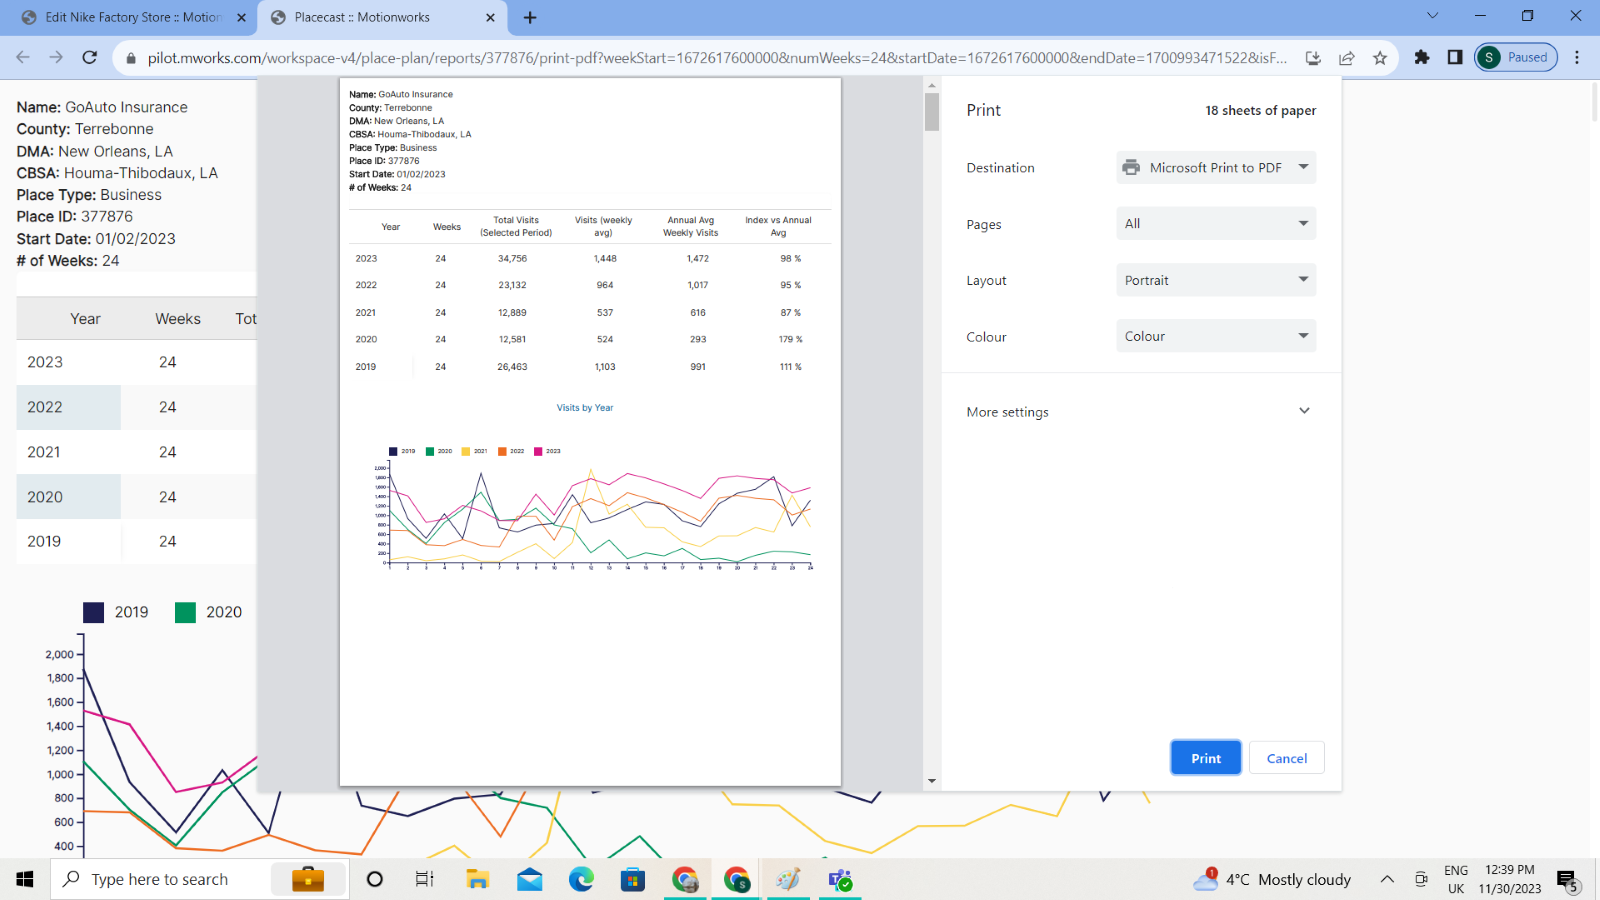Click the print preview page thumbnail
1600x900 pixels.
point(590,432)
